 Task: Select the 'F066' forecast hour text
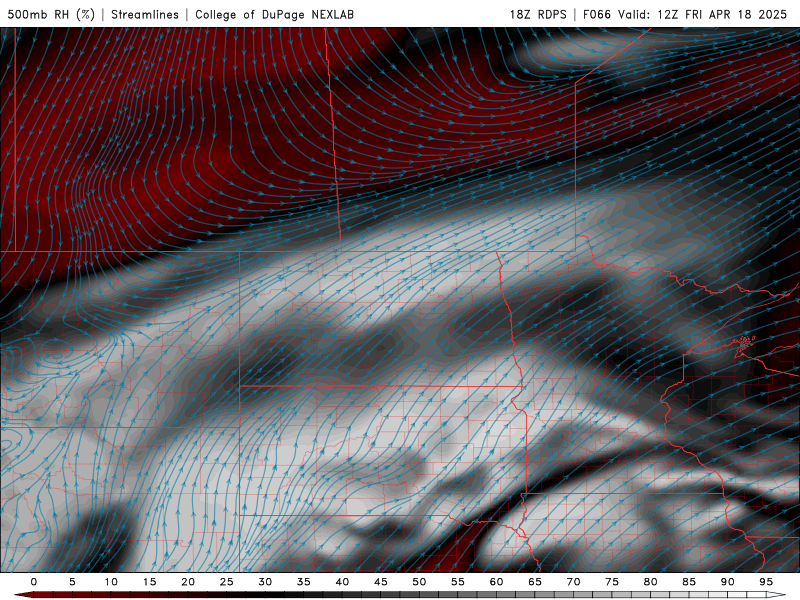[596, 14]
